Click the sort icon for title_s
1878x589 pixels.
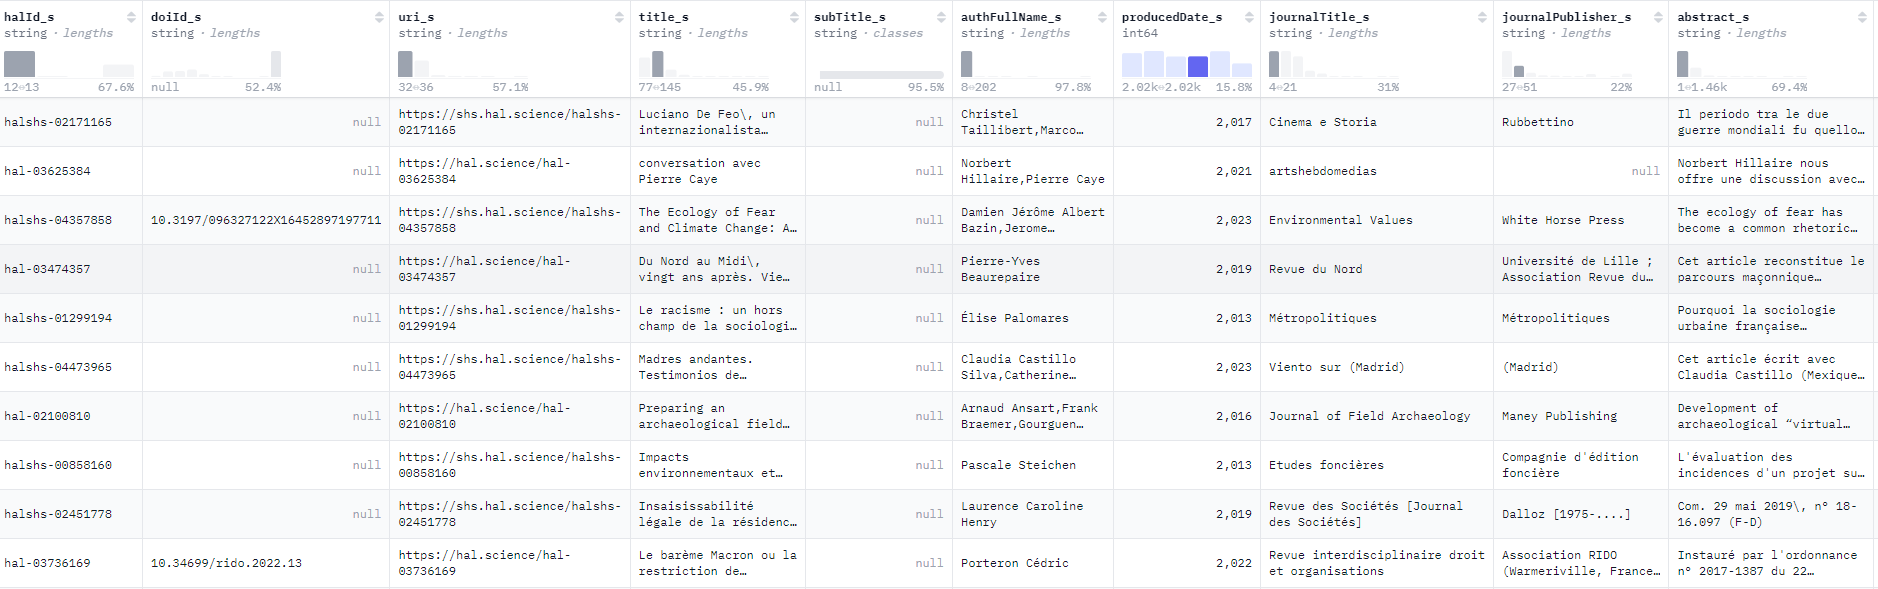pos(794,17)
